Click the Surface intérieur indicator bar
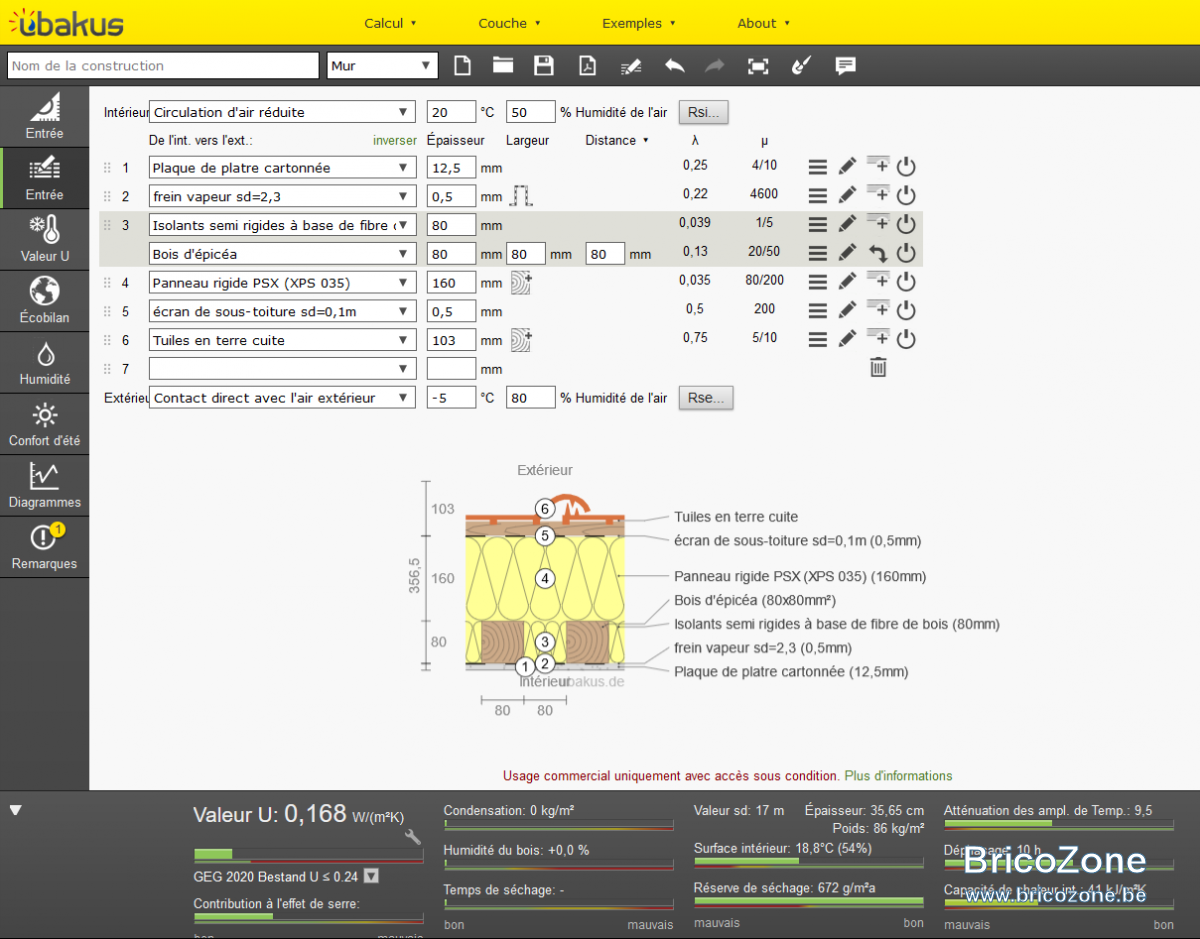 [808, 862]
